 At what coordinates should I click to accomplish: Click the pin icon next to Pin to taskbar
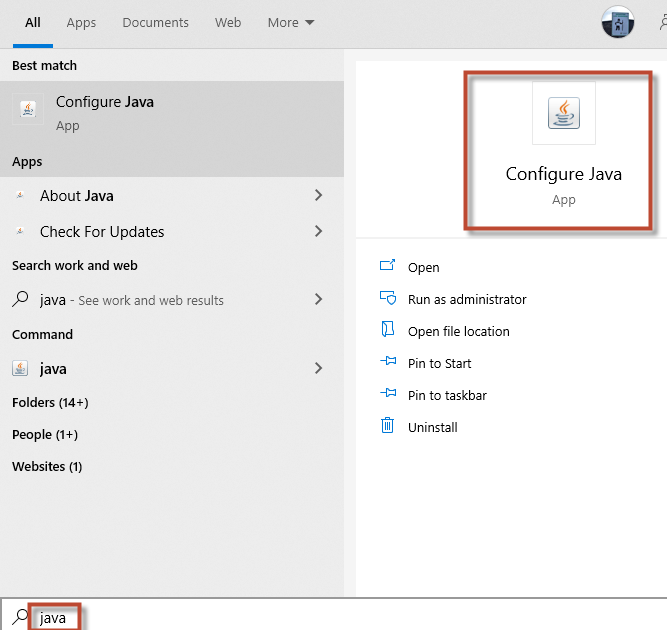tap(388, 393)
